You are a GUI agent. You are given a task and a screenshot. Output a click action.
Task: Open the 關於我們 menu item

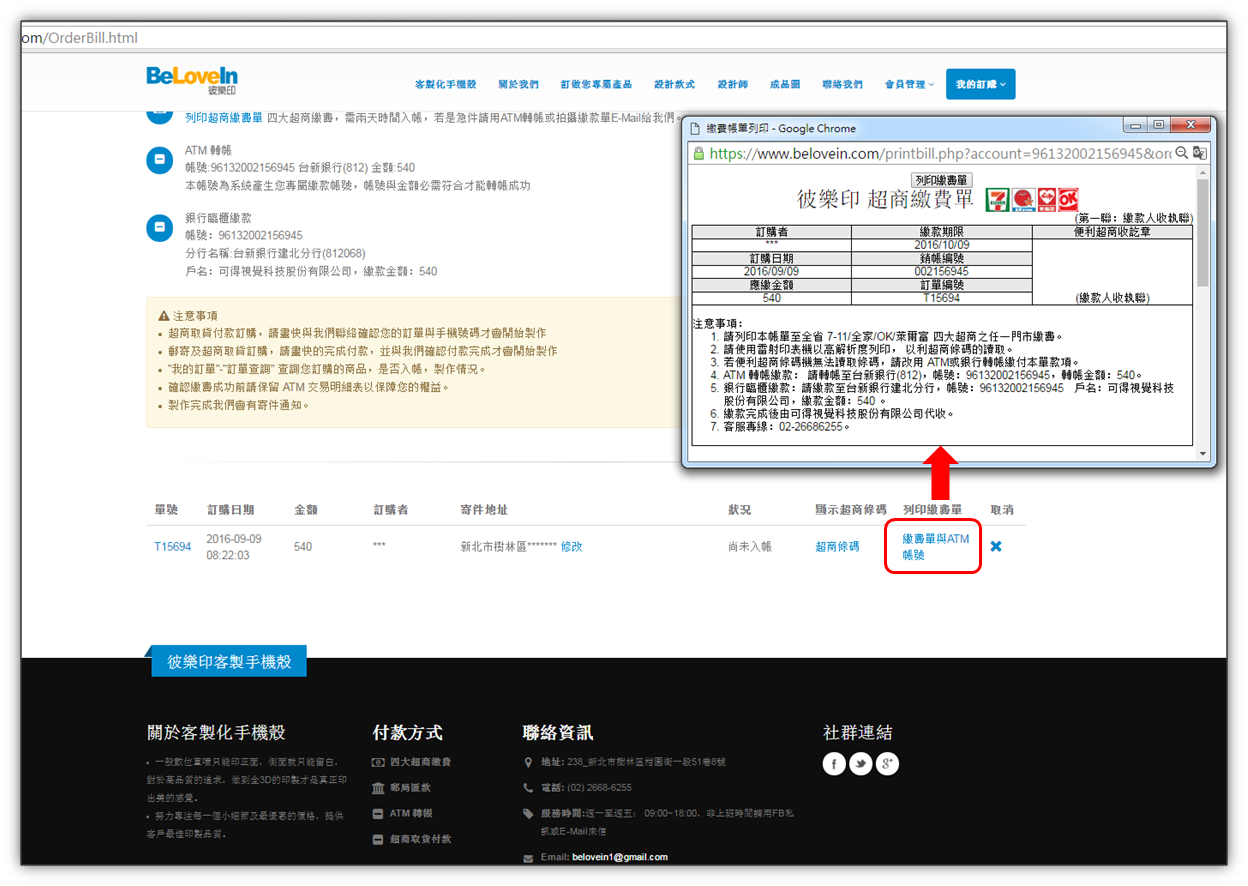click(x=518, y=85)
